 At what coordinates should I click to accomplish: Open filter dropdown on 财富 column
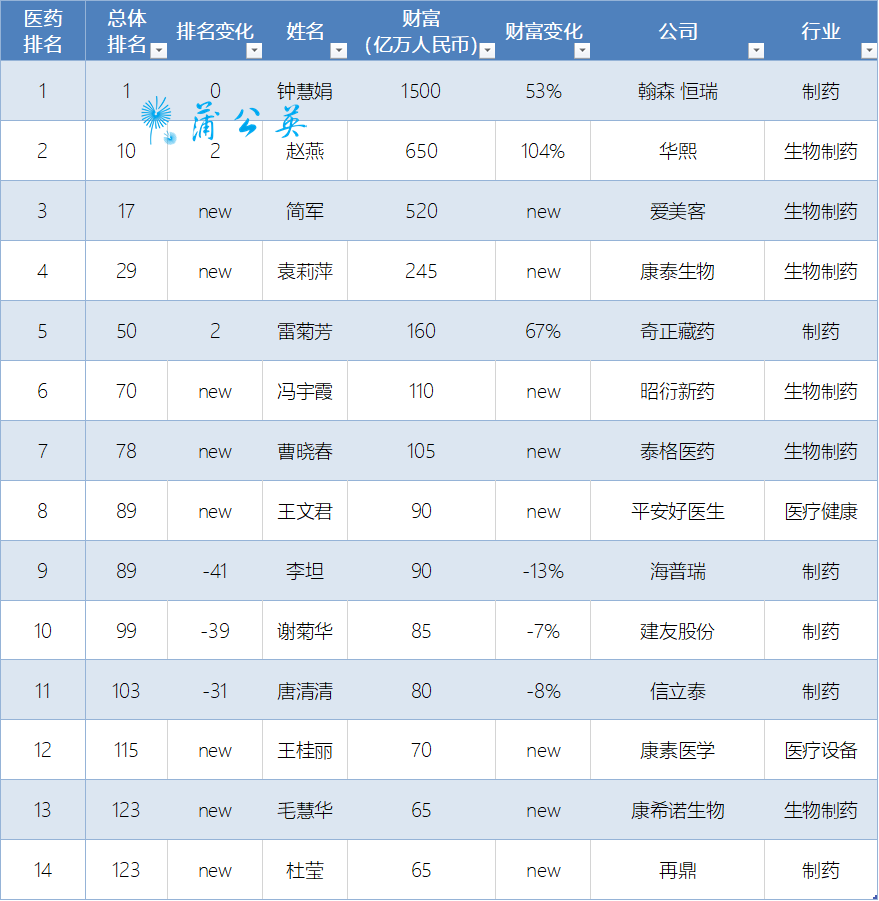click(x=487, y=51)
